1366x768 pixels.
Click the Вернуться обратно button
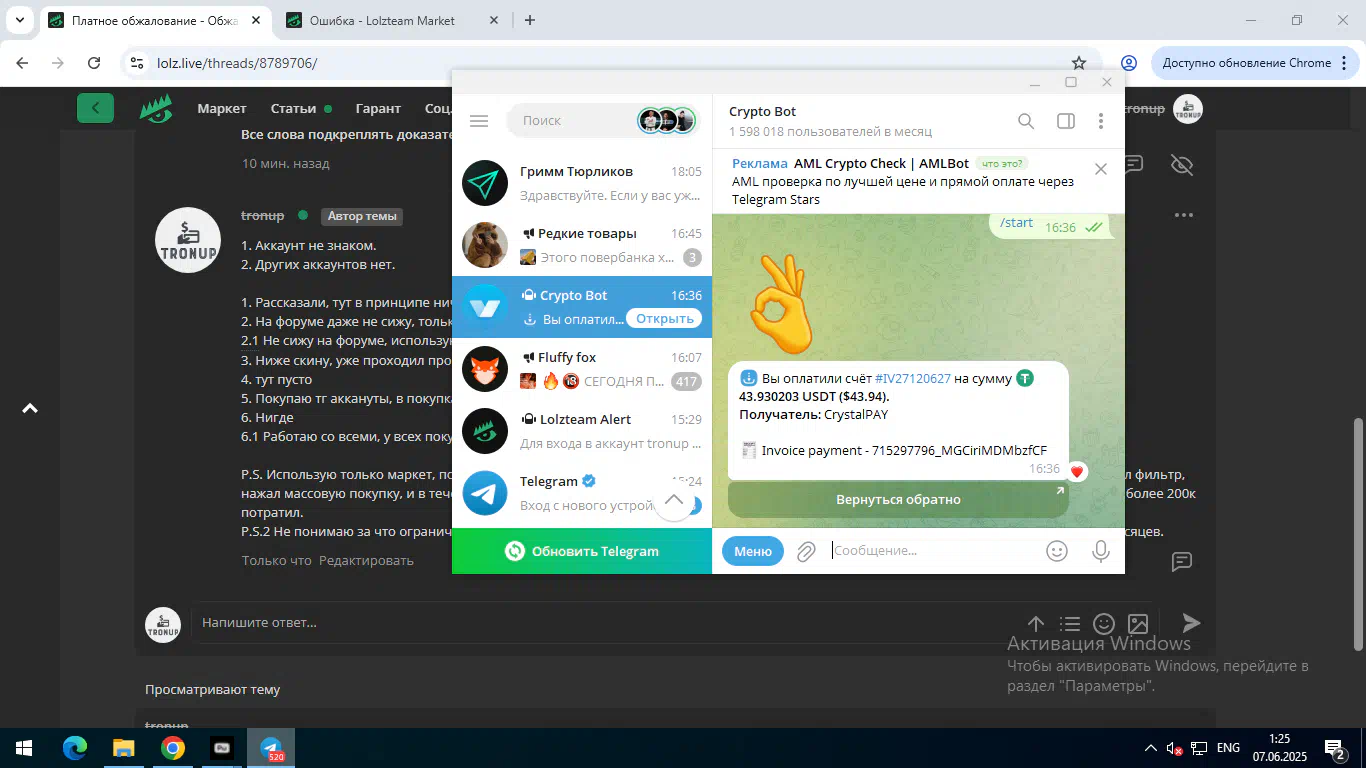click(x=898, y=499)
